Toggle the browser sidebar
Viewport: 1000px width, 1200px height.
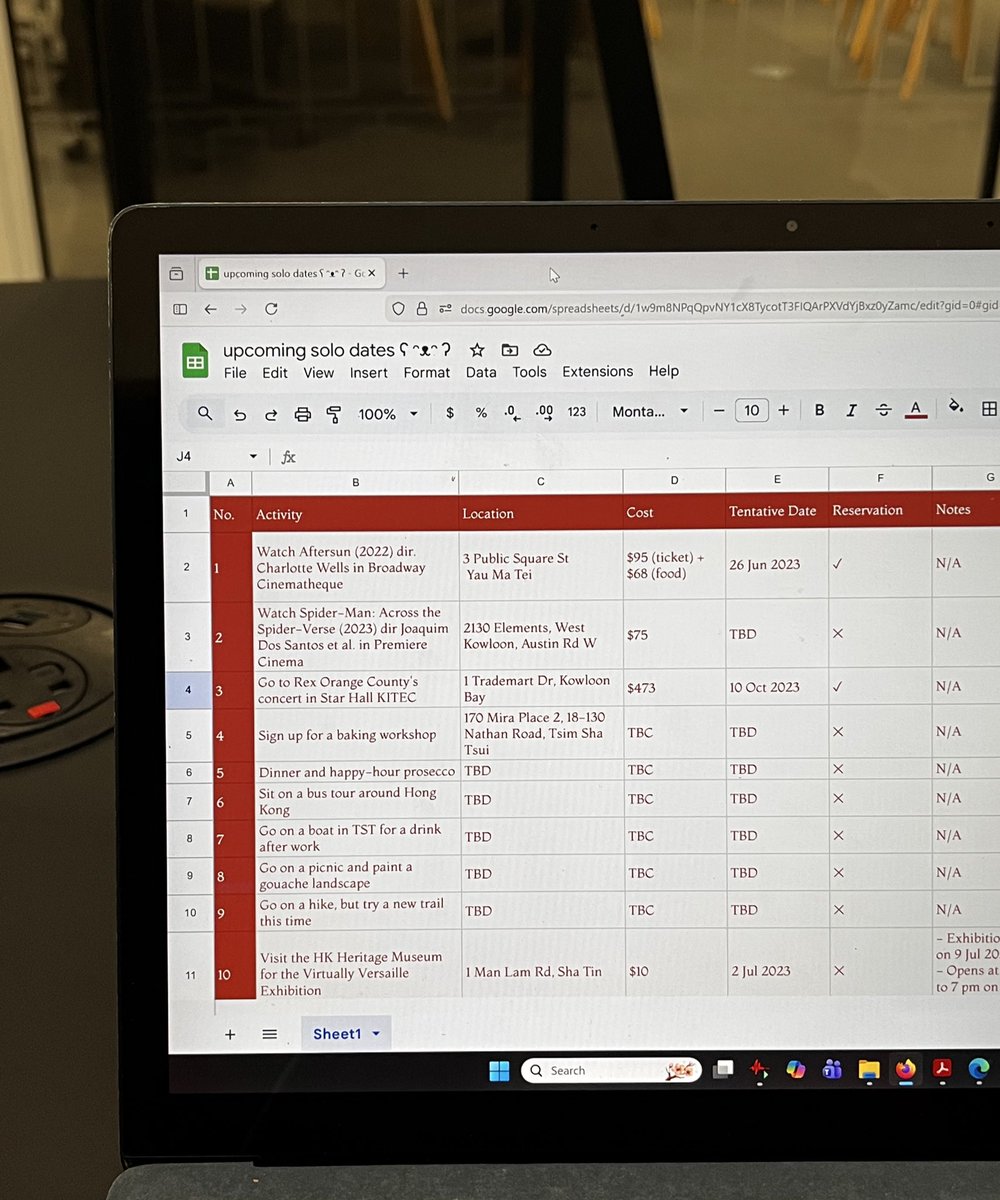pyautogui.click(x=180, y=309)
